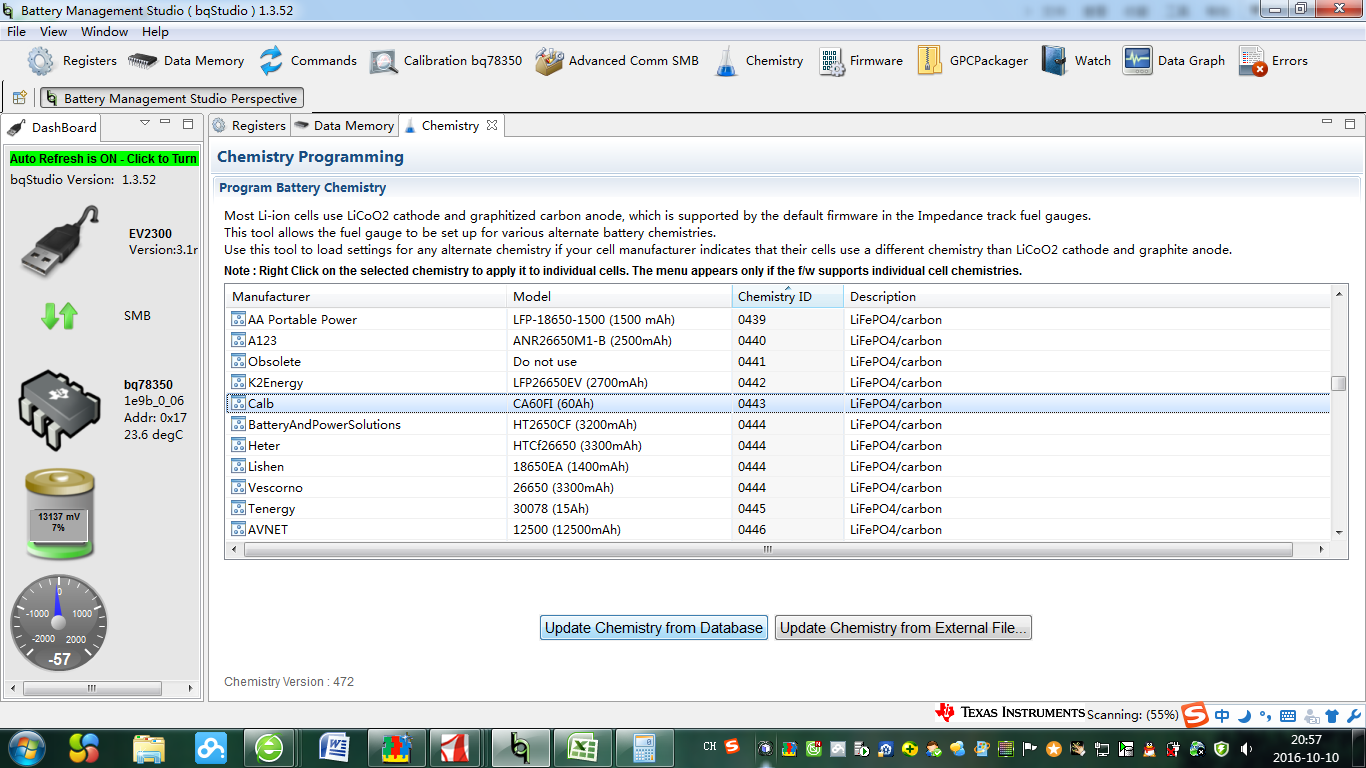Click the Open Perspective icon
This screenshot has height=768, width=1366.
pos(19,98)
